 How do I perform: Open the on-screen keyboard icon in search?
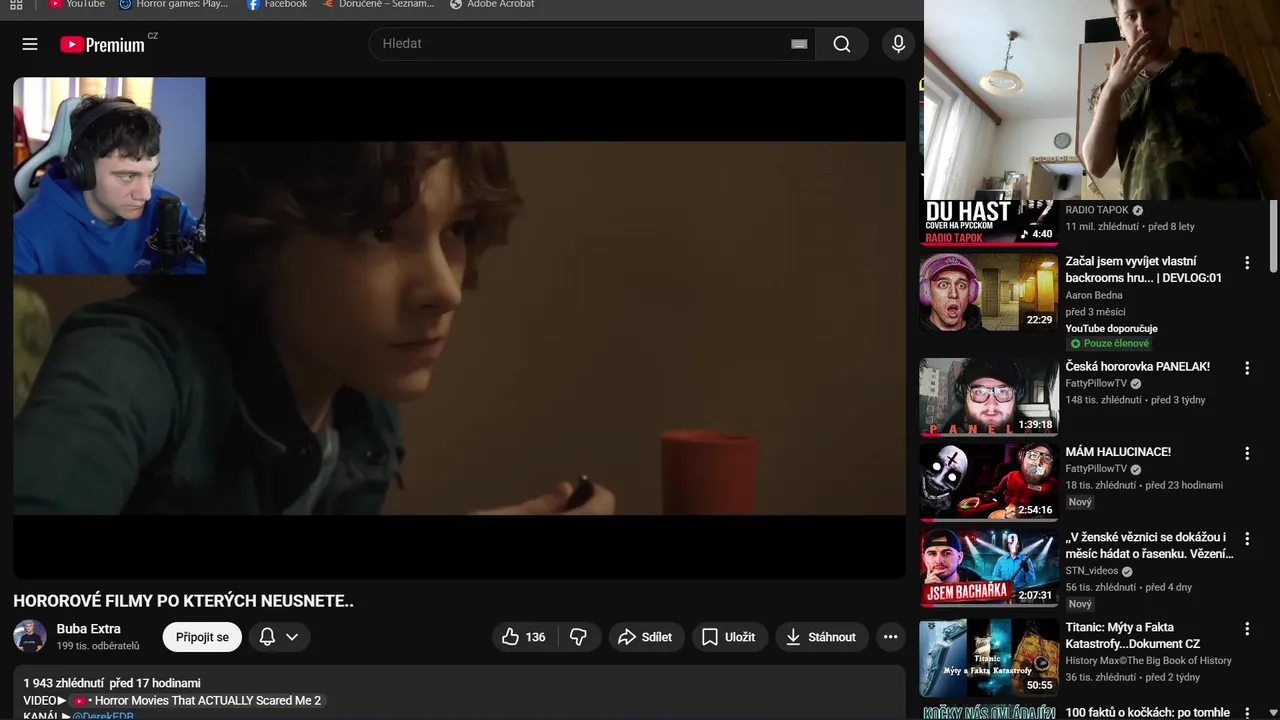coord(799,44)
